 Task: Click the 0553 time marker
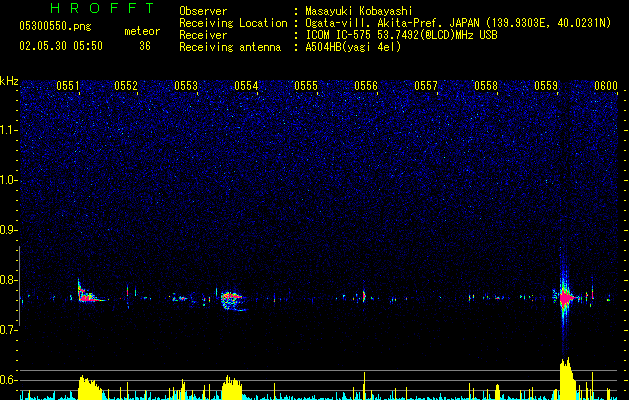186,86
